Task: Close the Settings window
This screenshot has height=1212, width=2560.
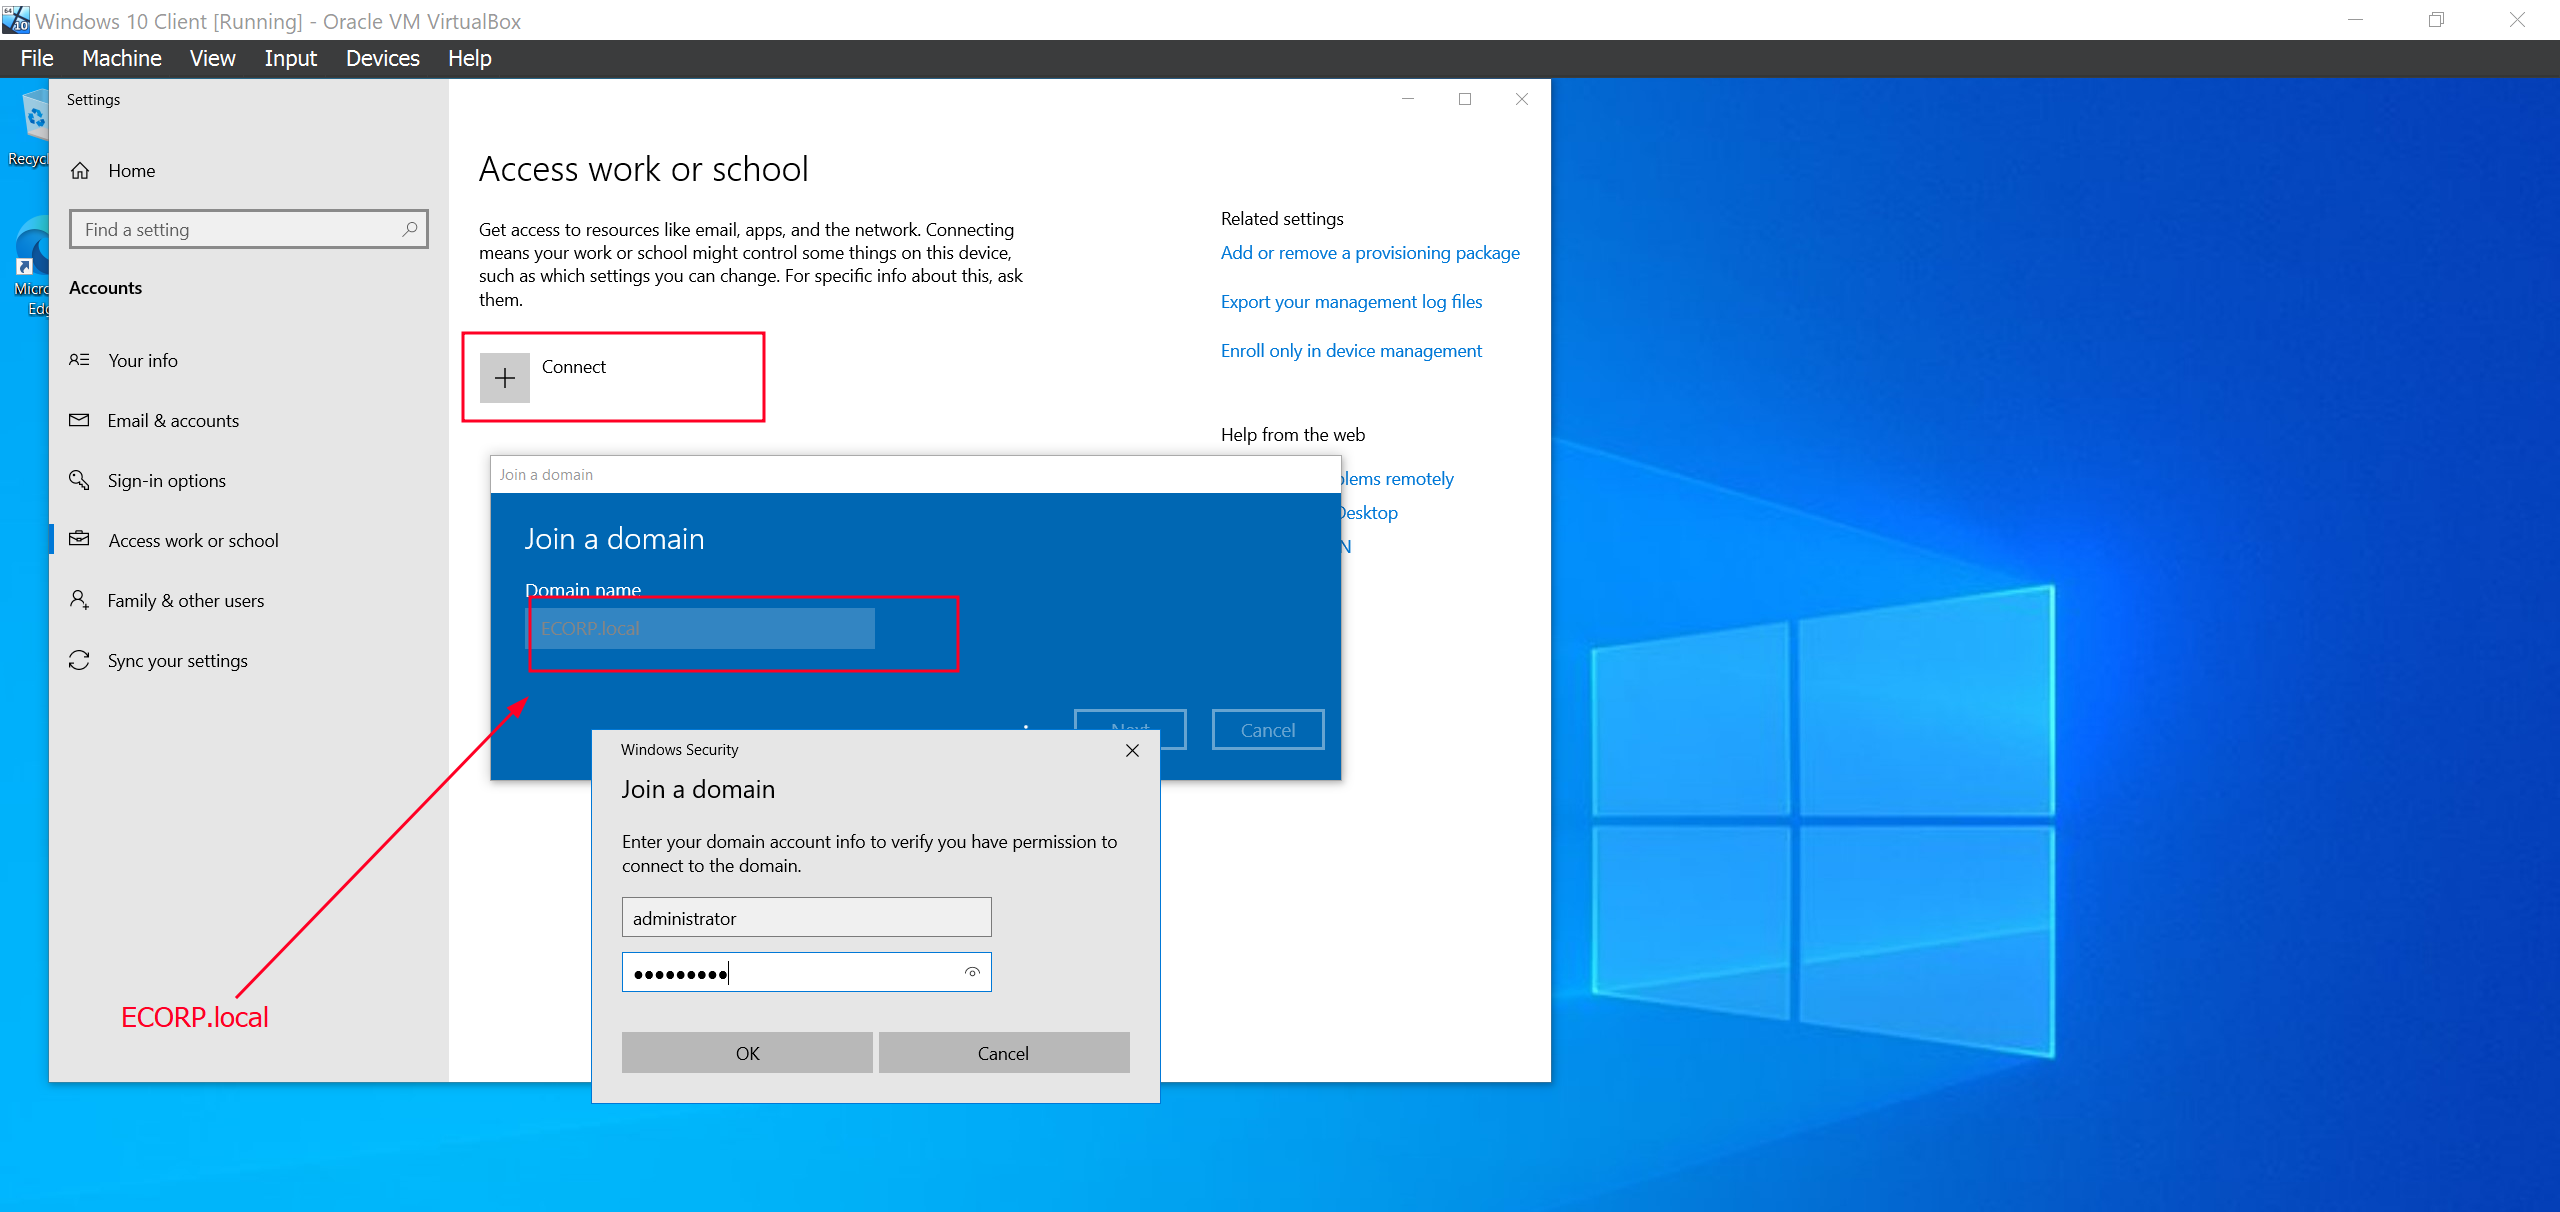Action: 1522,99
